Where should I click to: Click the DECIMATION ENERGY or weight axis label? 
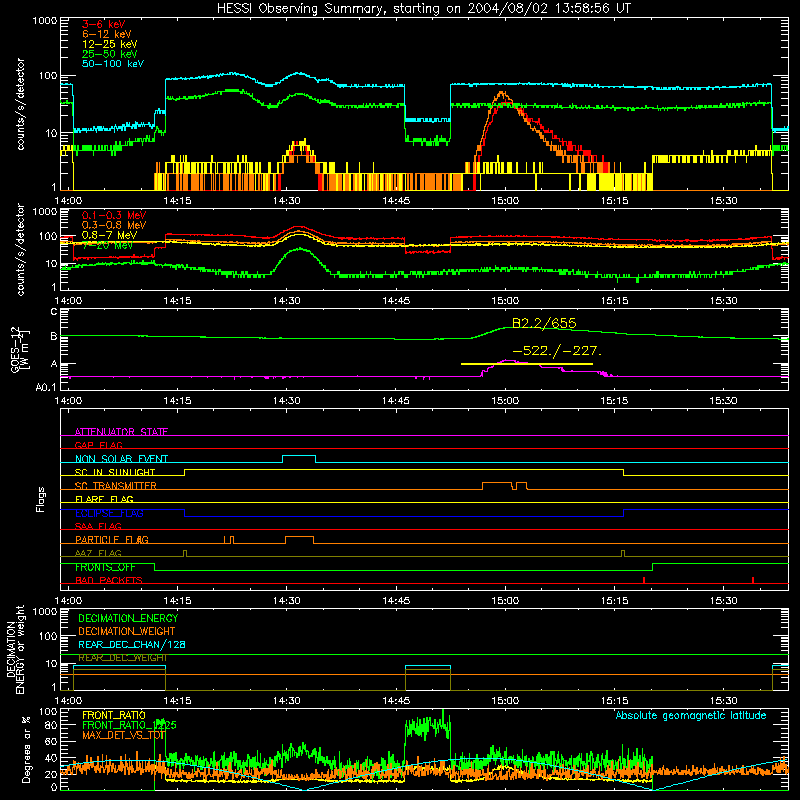point(15,649)
